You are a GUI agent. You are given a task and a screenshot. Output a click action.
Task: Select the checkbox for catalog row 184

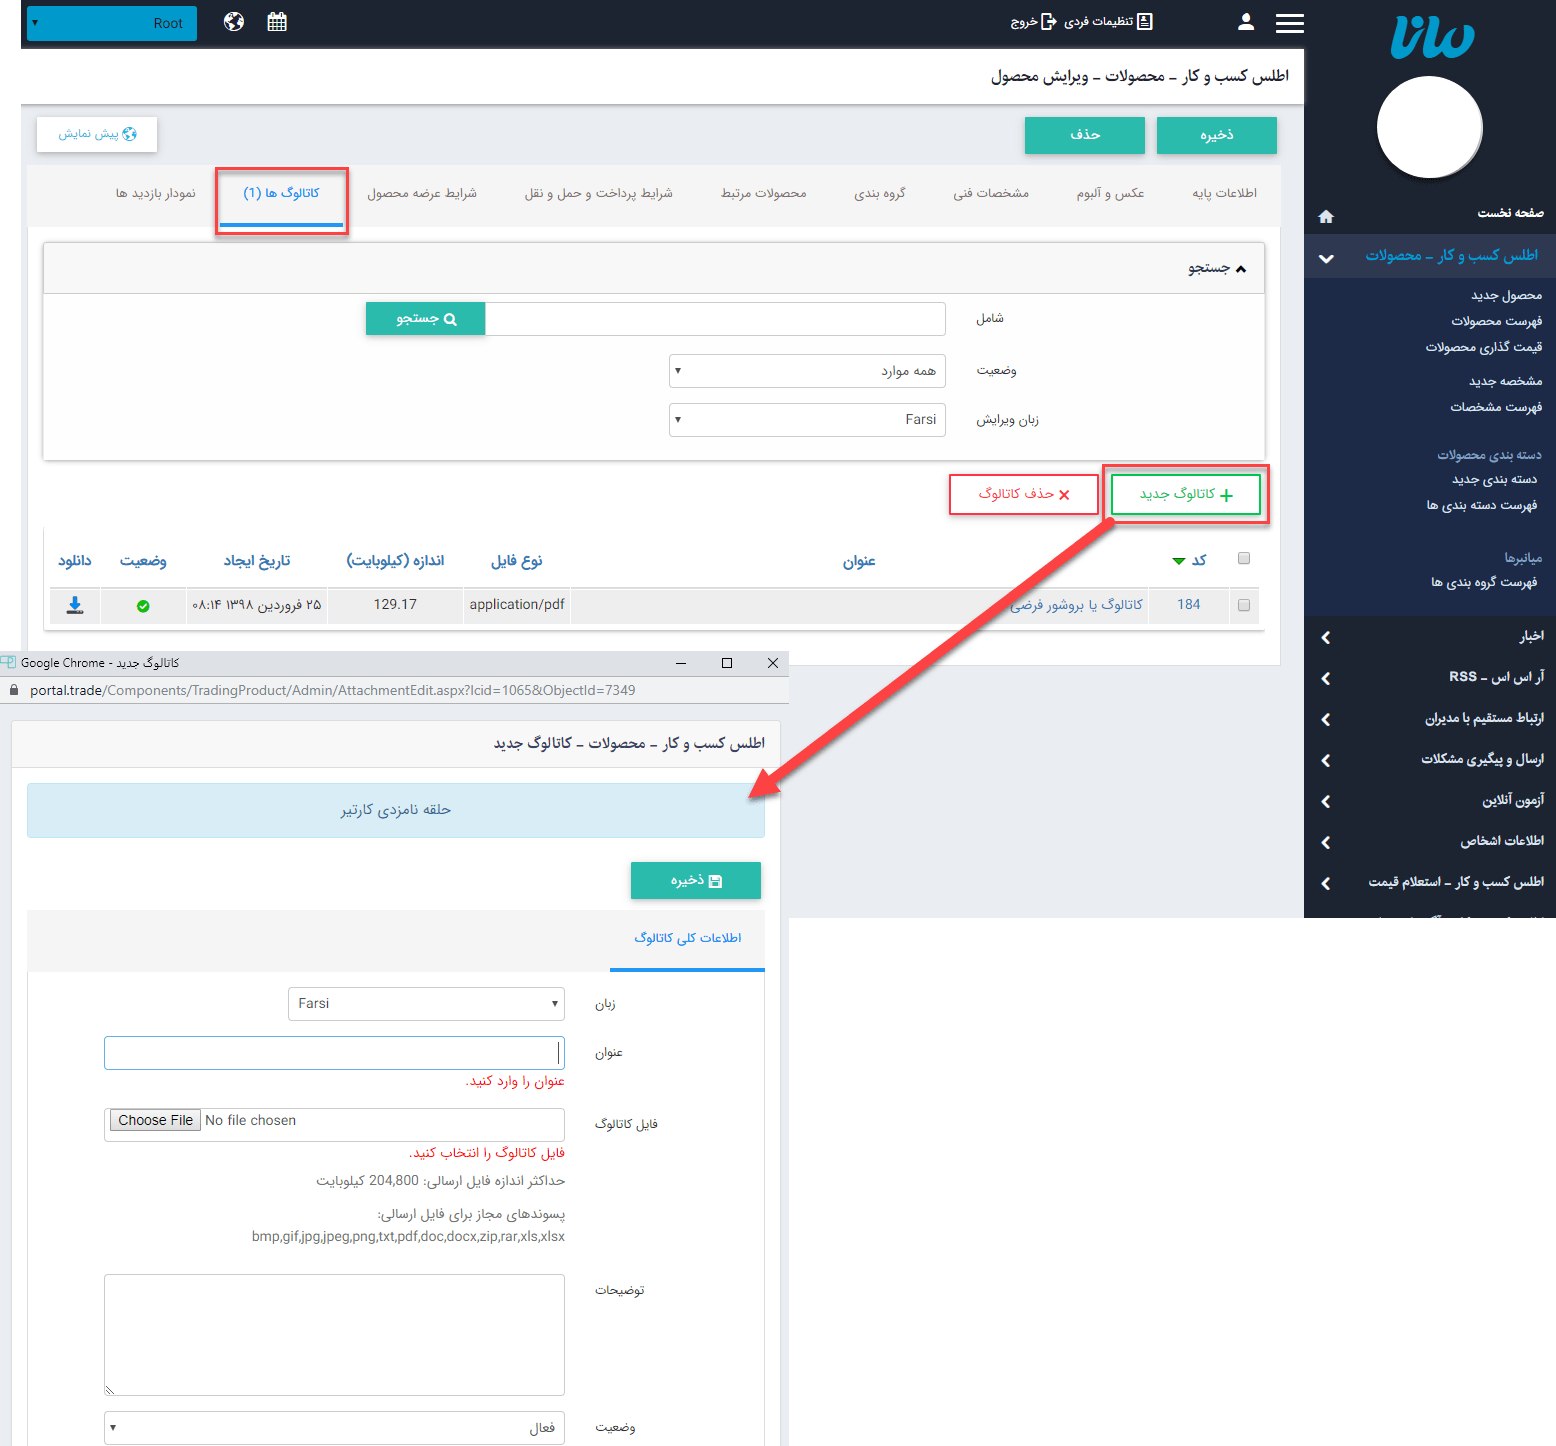[1243, 605]
